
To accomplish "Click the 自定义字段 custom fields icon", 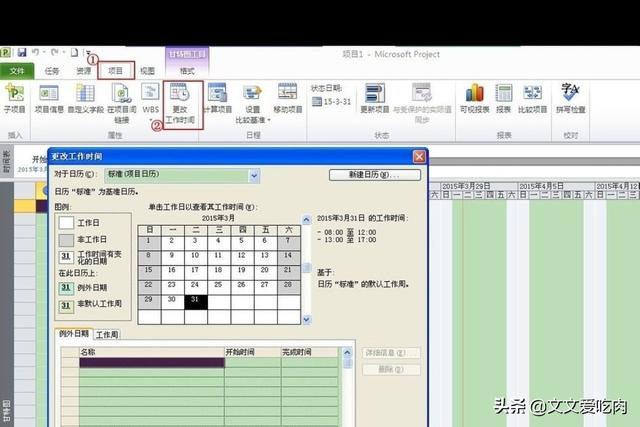I will point(86,98).
